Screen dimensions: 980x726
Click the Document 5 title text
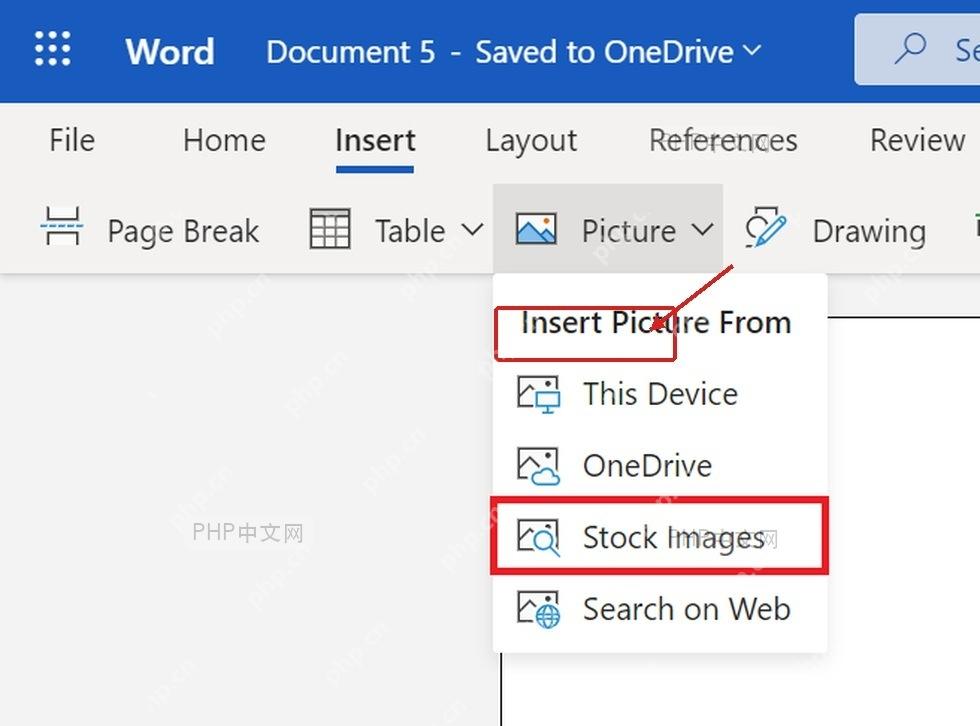tap(351, 52)
